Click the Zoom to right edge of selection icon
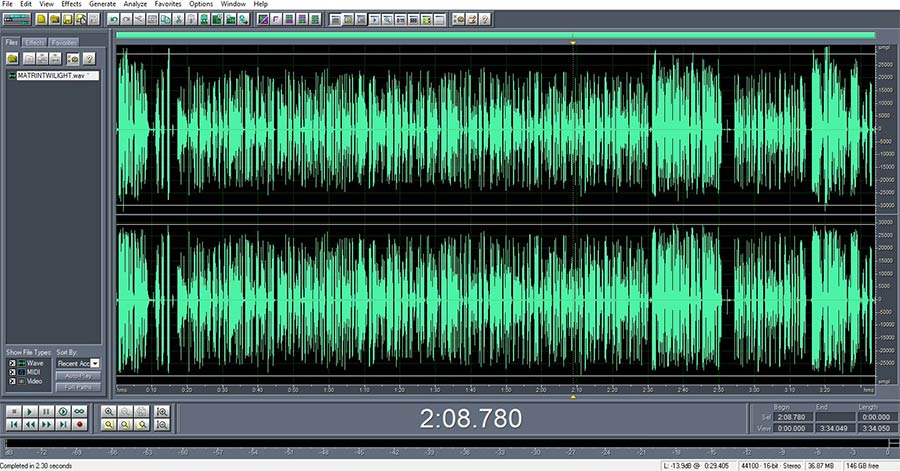The height and width of the screenshot is (471, 900). click(141, 425)
